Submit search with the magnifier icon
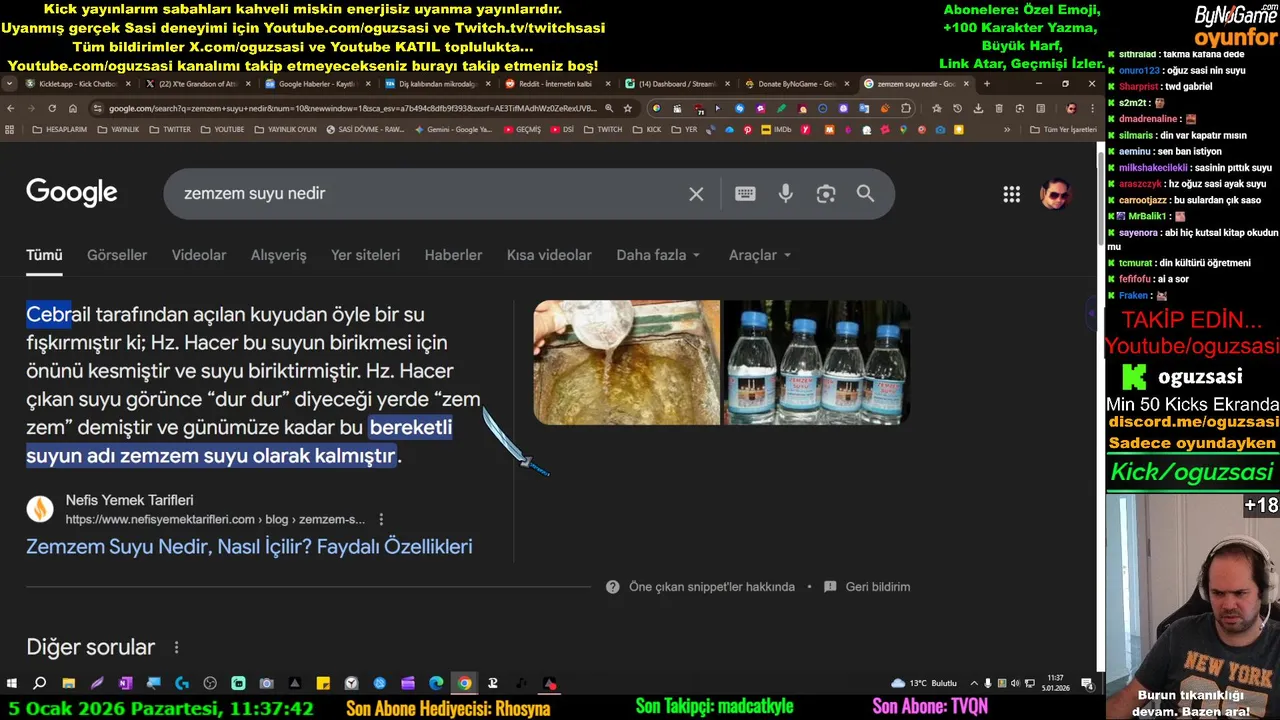The height and width of the screenshot is (720, 1280). pos(865,194)
